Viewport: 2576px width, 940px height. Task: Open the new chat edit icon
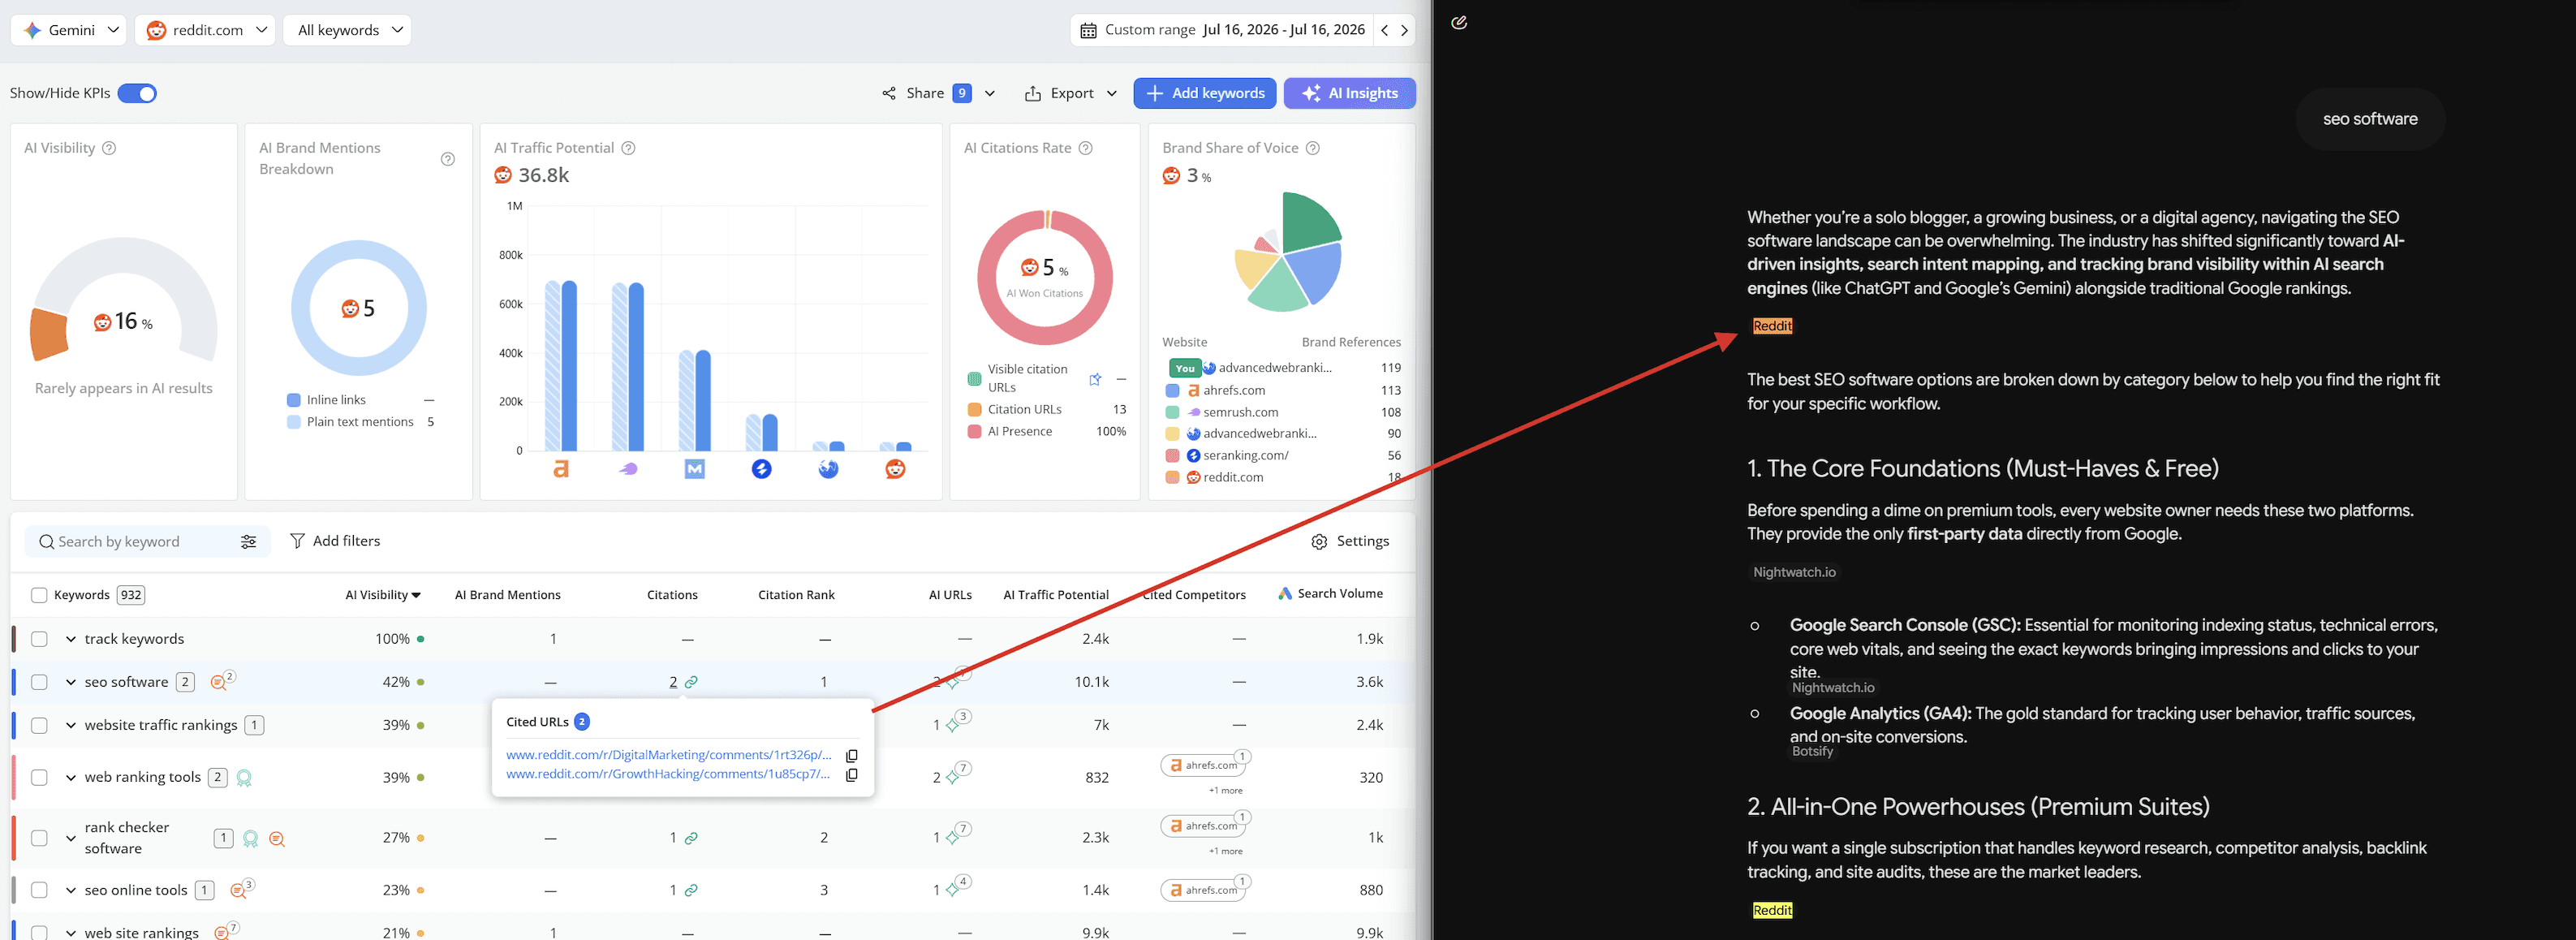[x=1459, y=22]
